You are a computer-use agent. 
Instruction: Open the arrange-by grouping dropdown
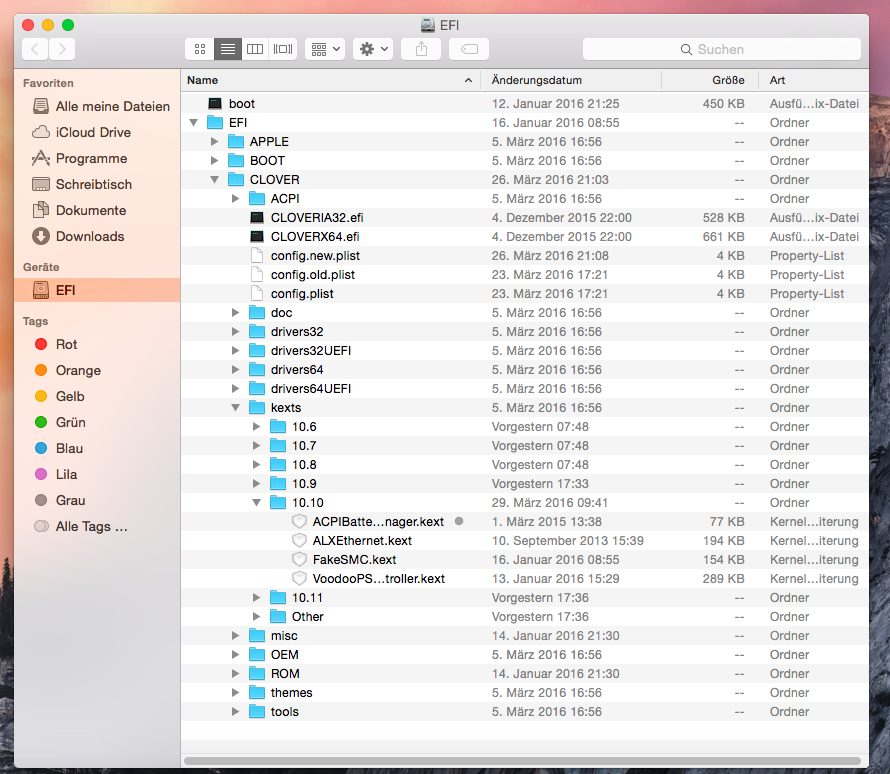coord(325,49)
